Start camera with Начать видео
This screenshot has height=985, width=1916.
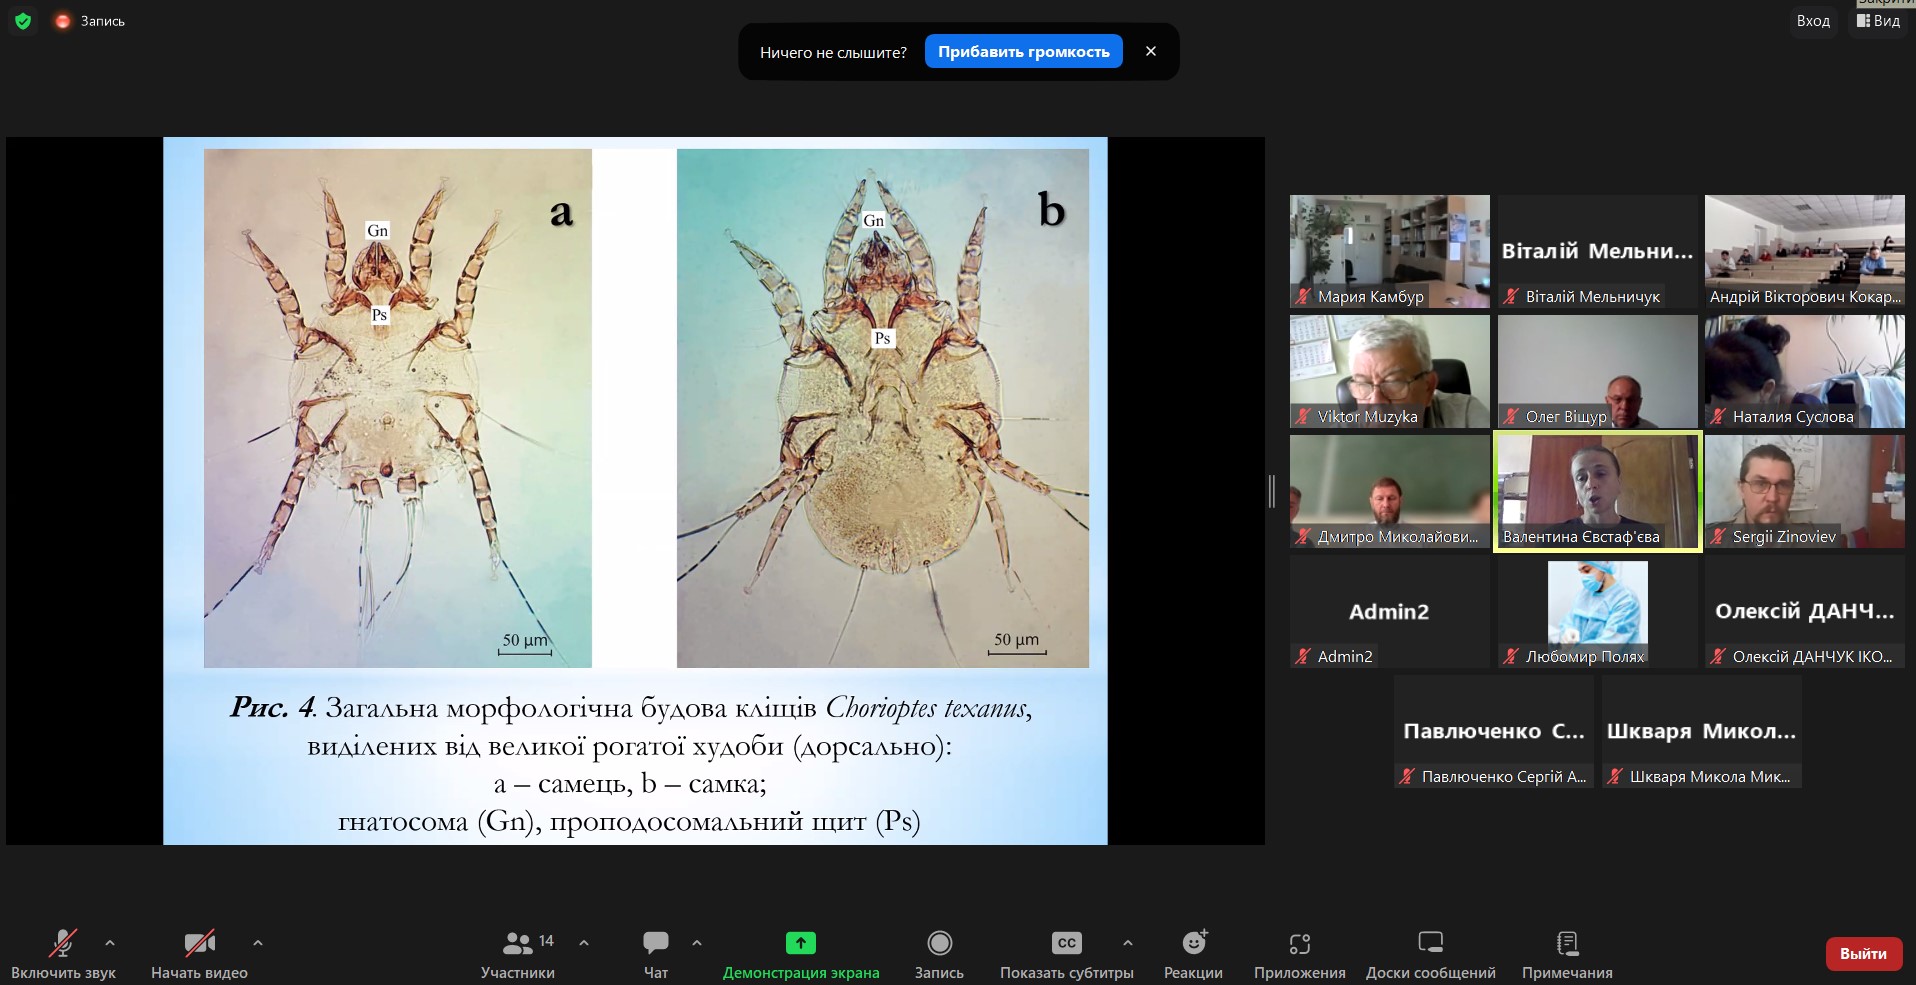click(x=199, y=954)
